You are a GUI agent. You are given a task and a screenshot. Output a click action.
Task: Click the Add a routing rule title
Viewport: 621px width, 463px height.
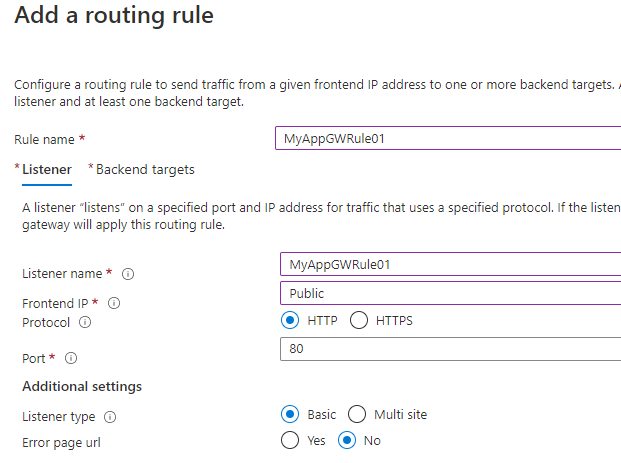point(114,16)
